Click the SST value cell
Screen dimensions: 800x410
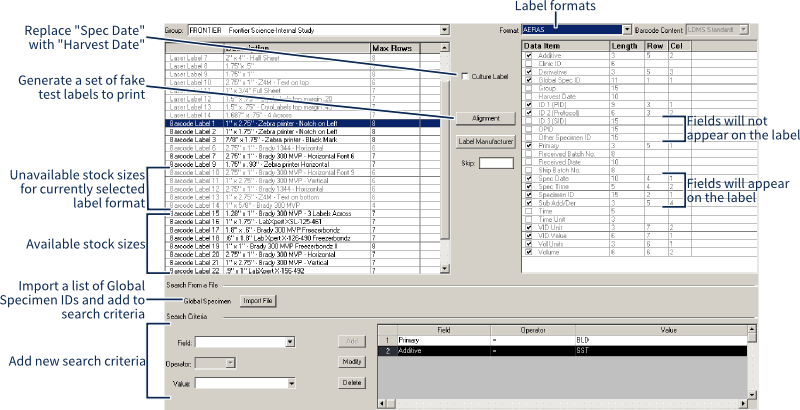661,351
